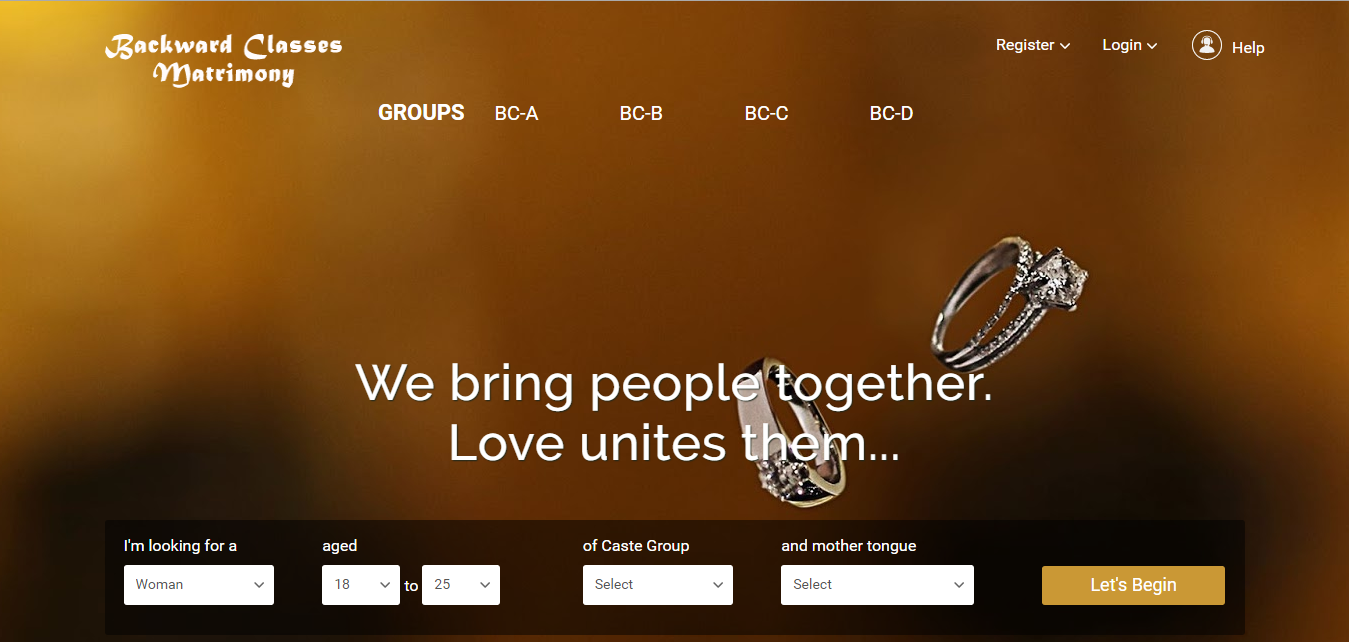Image resolution: width=1349 pixels, height=642 pixels.
Task: Click the Register chevron arrow
Action: (1065, 46)
